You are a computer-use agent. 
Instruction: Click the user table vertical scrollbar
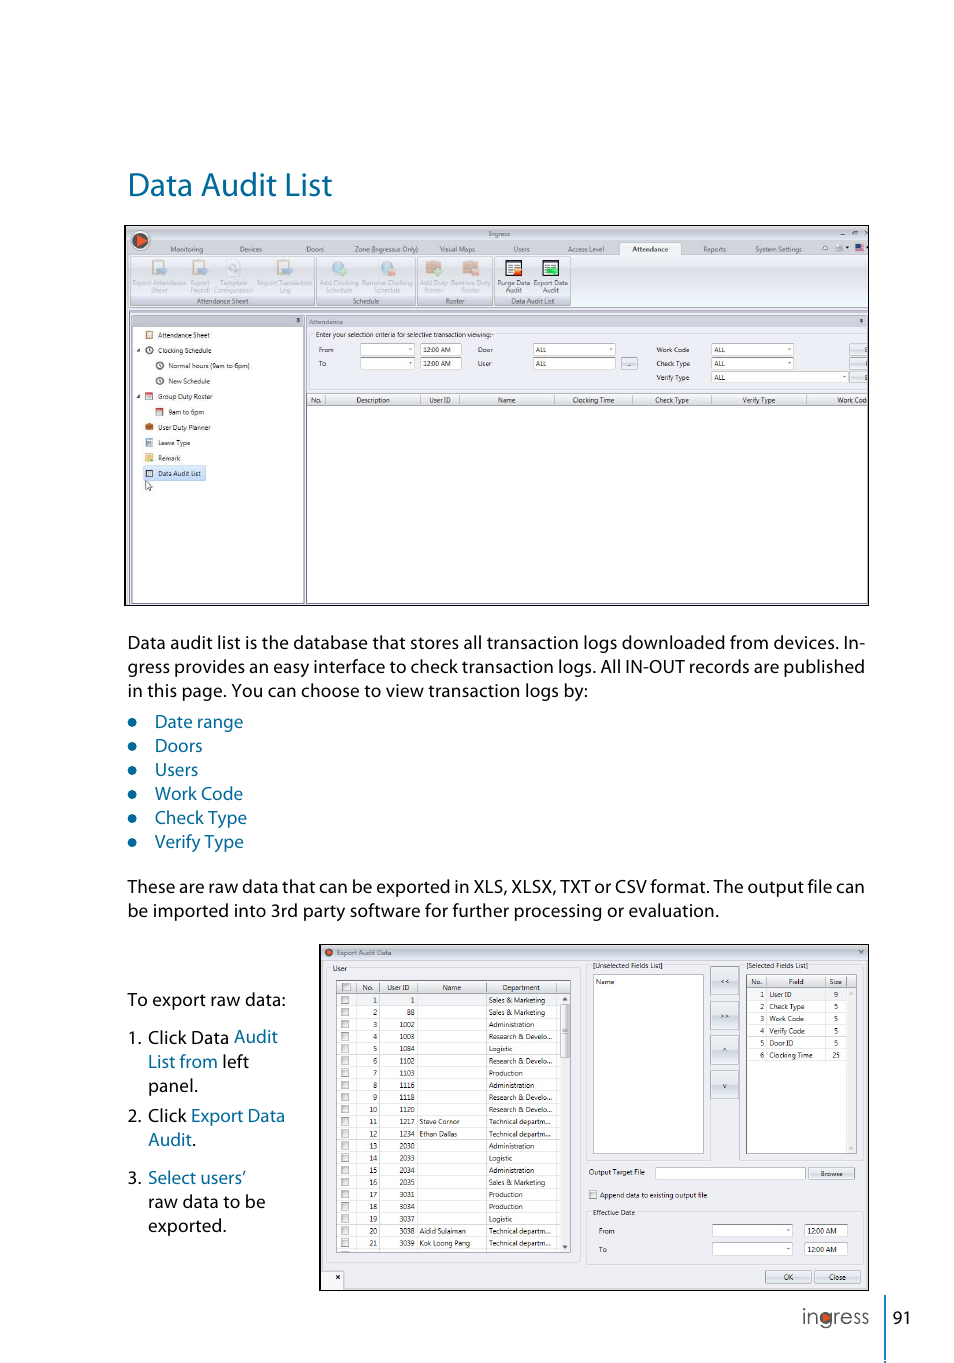pos(565,1123)
